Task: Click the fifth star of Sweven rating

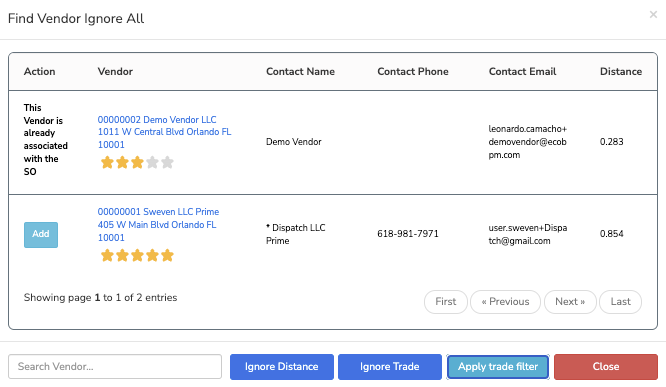Action: point(167,255)
